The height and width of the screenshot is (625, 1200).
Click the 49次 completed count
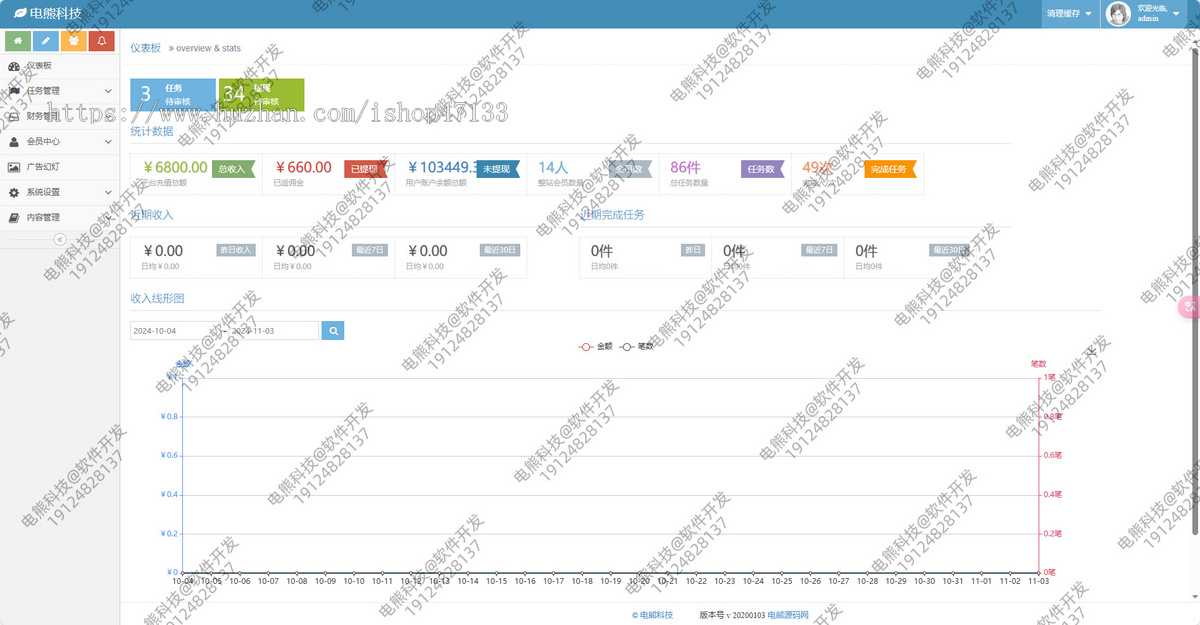pos(817,167)
